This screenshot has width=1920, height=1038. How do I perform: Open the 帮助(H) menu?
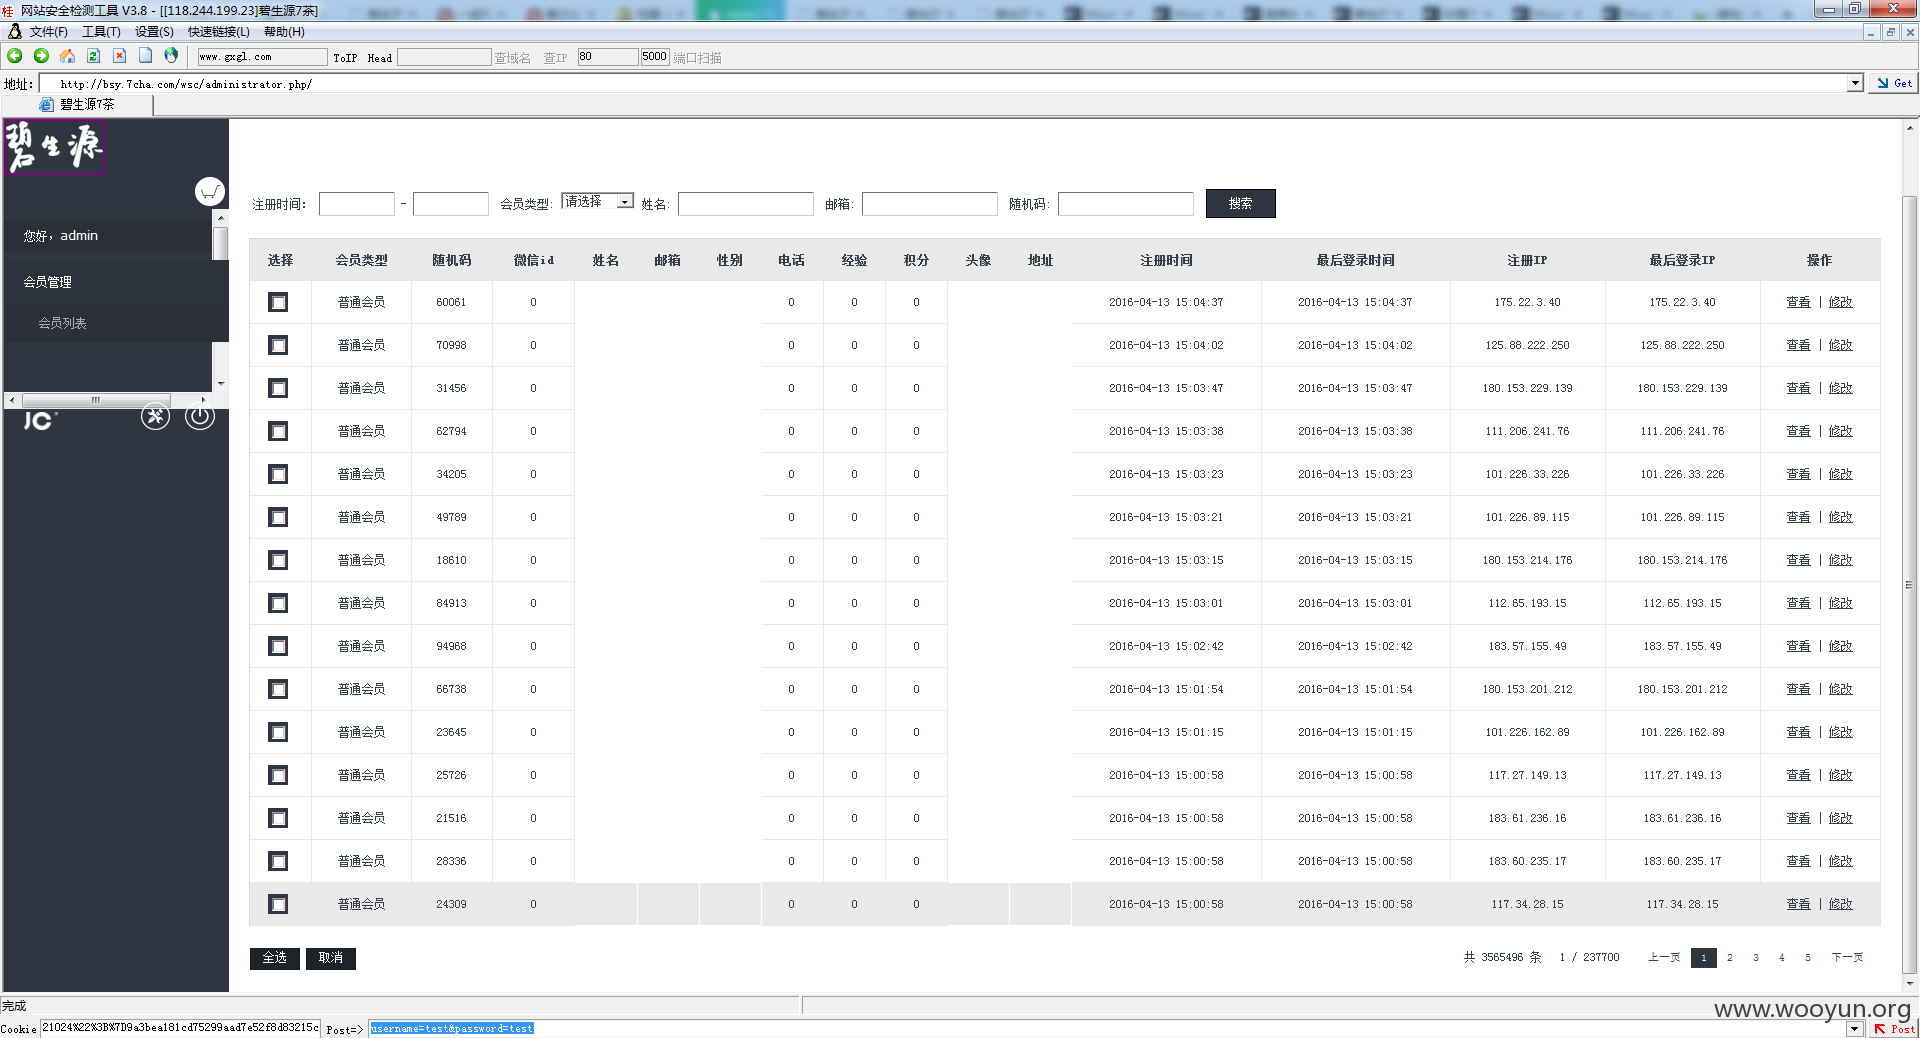[284, 32]
